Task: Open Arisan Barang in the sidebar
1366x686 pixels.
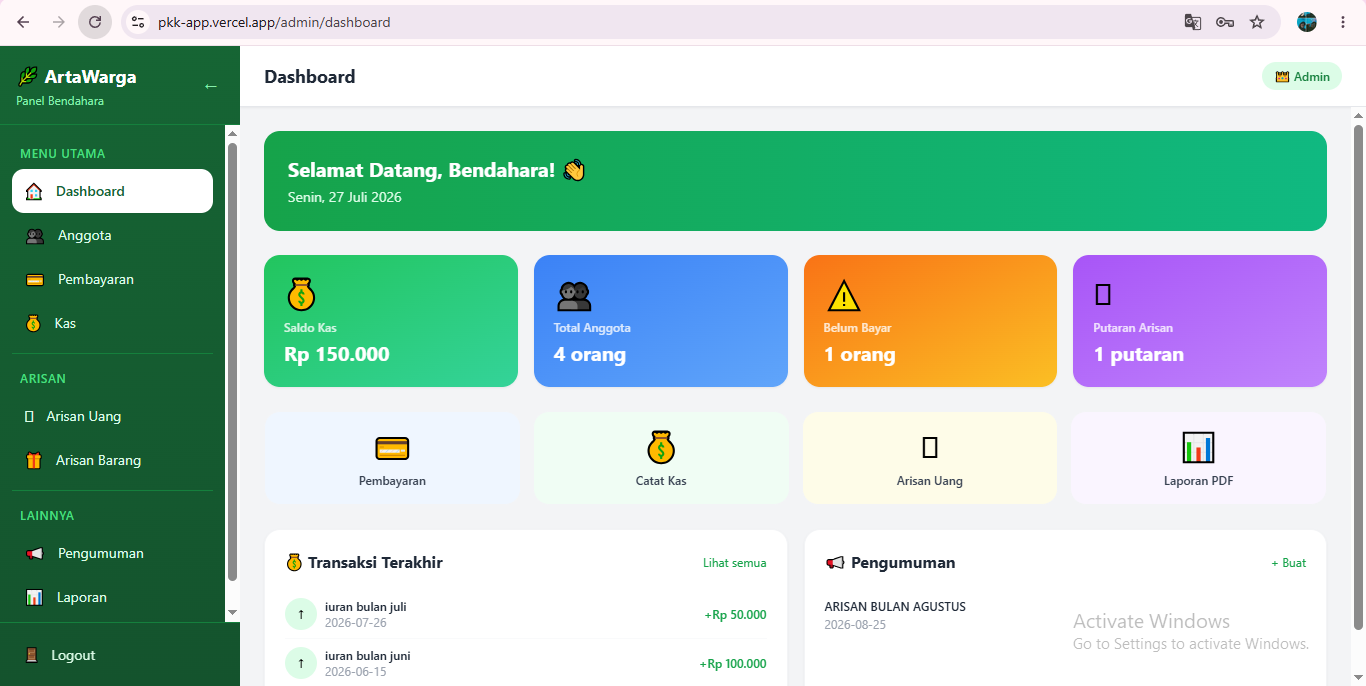Action: point(112,460)
